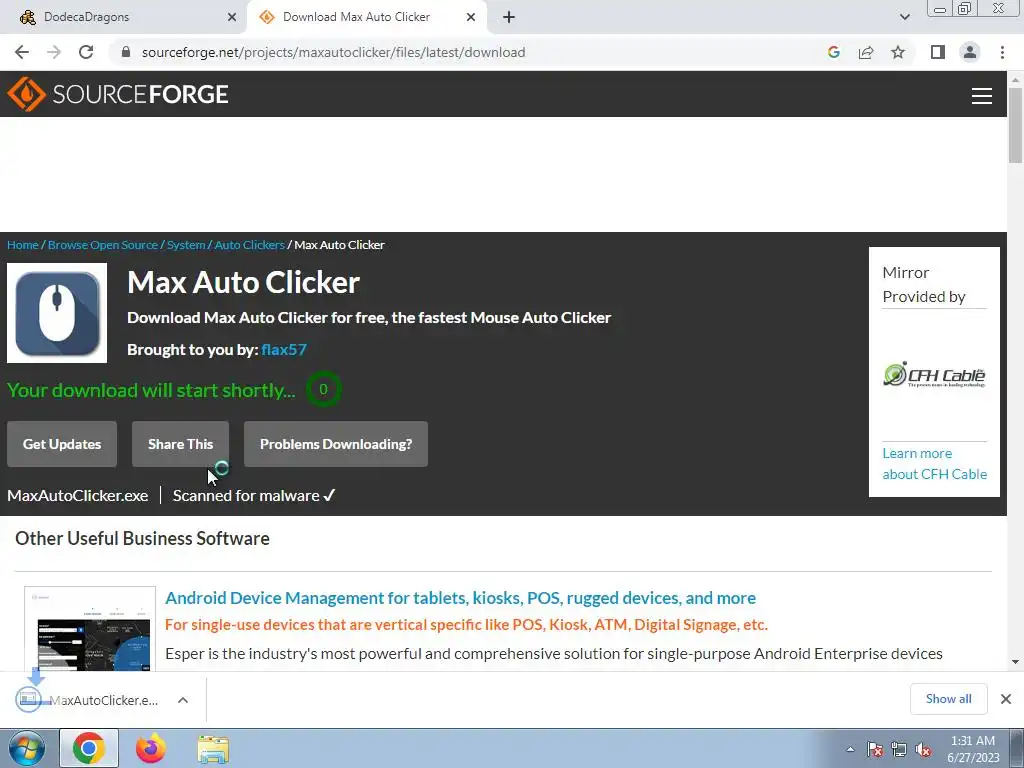
Task: Open Learn more about CFH Cable link
Action: point(935,464)
